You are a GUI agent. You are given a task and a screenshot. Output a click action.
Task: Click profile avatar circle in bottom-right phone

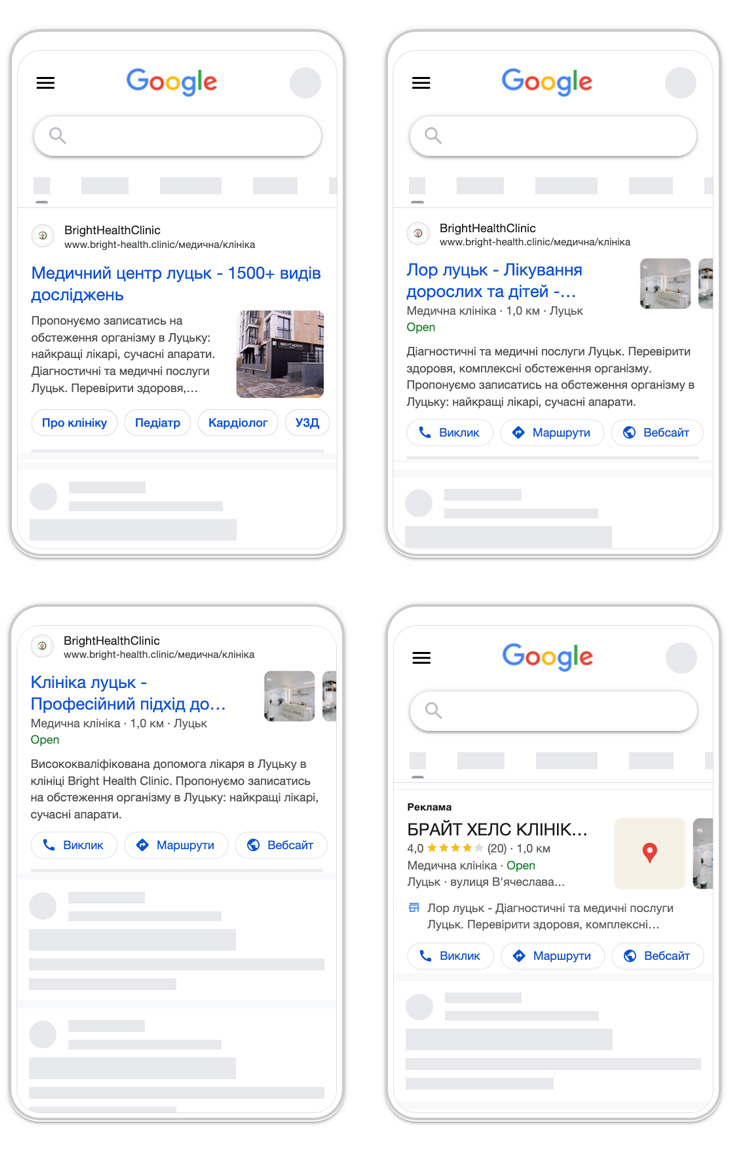pos(681,658)
